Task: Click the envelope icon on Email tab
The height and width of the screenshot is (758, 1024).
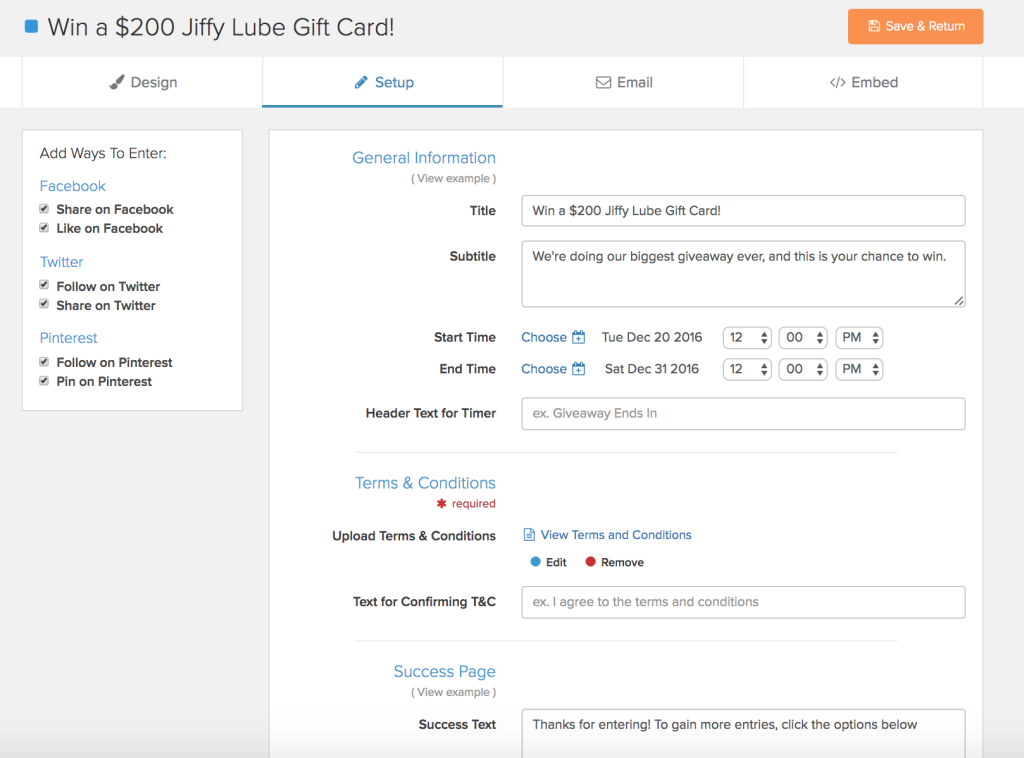Action: 603,82
